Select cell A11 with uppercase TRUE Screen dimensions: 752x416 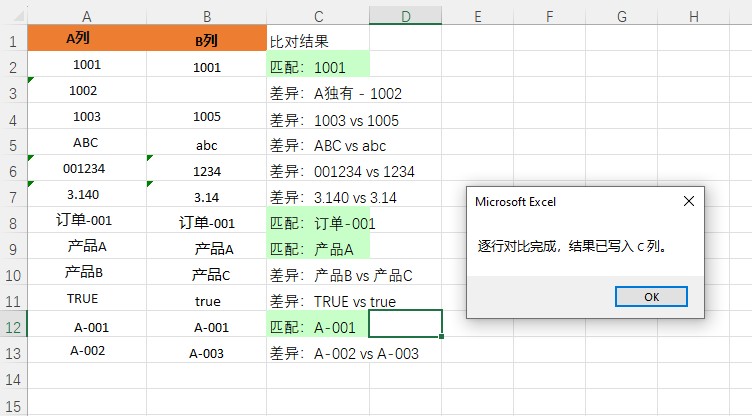tap(87, 298)
